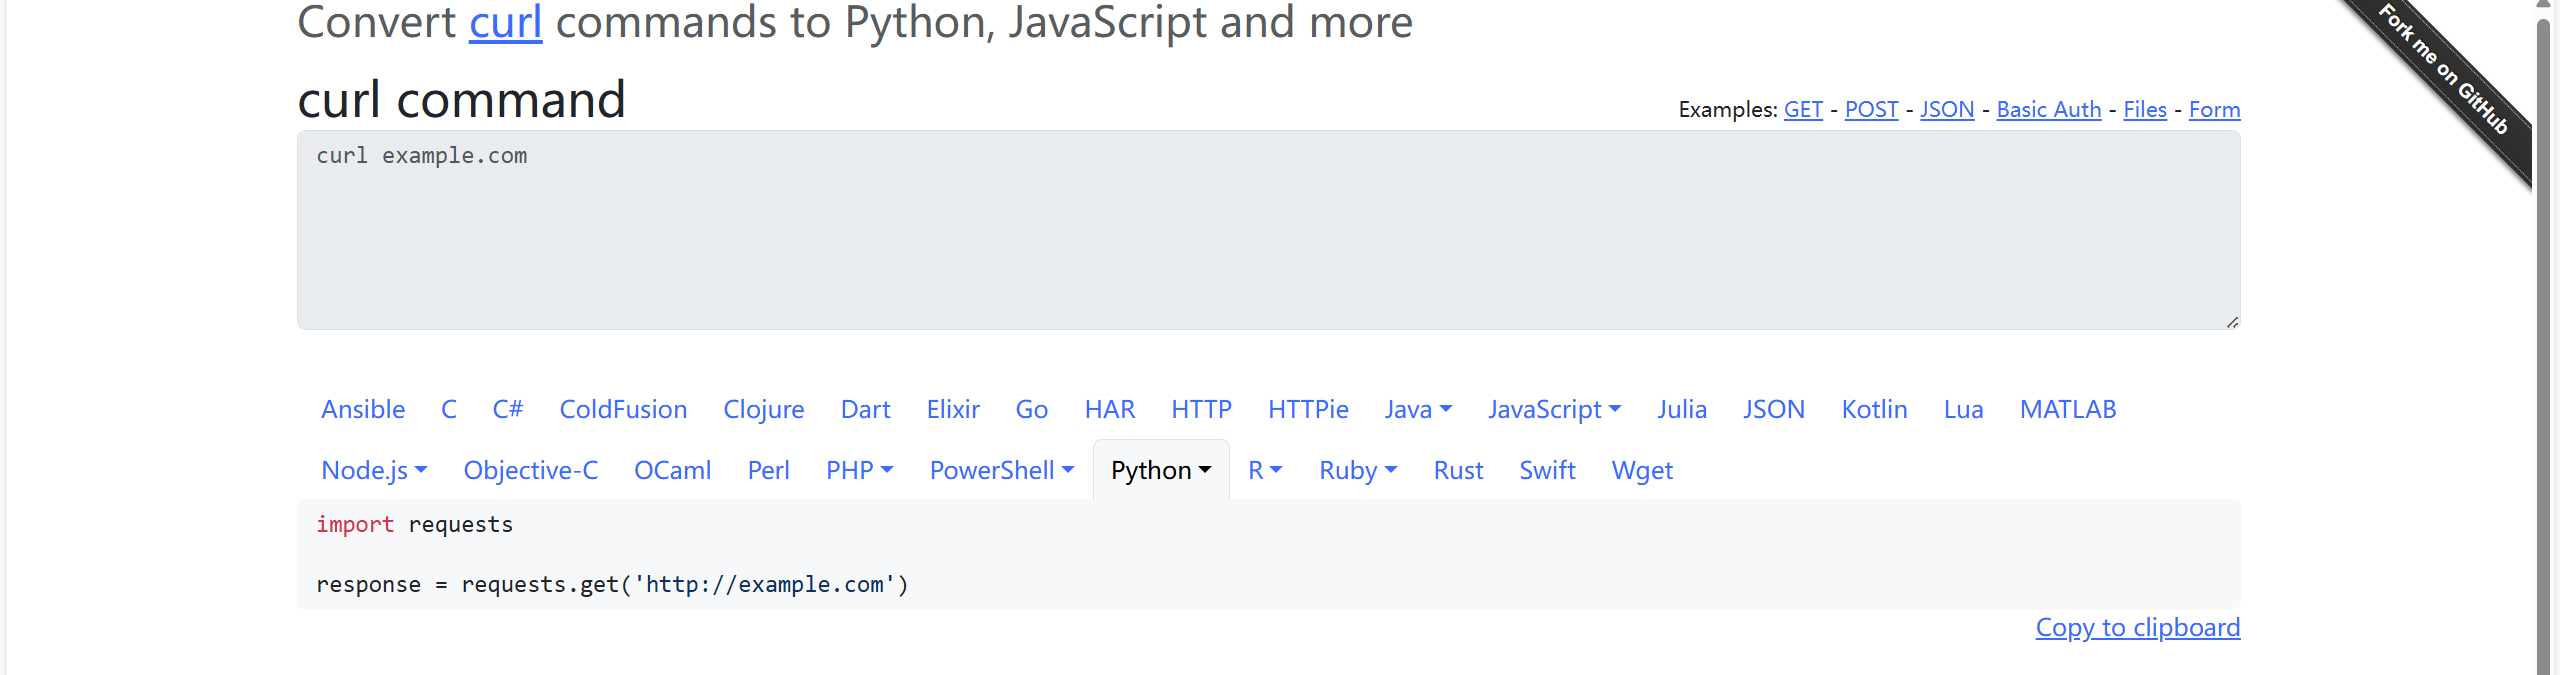This screenshot has height=675, width=2560.
Task: Expand the R language dropdown
Action: (1264, 470)
